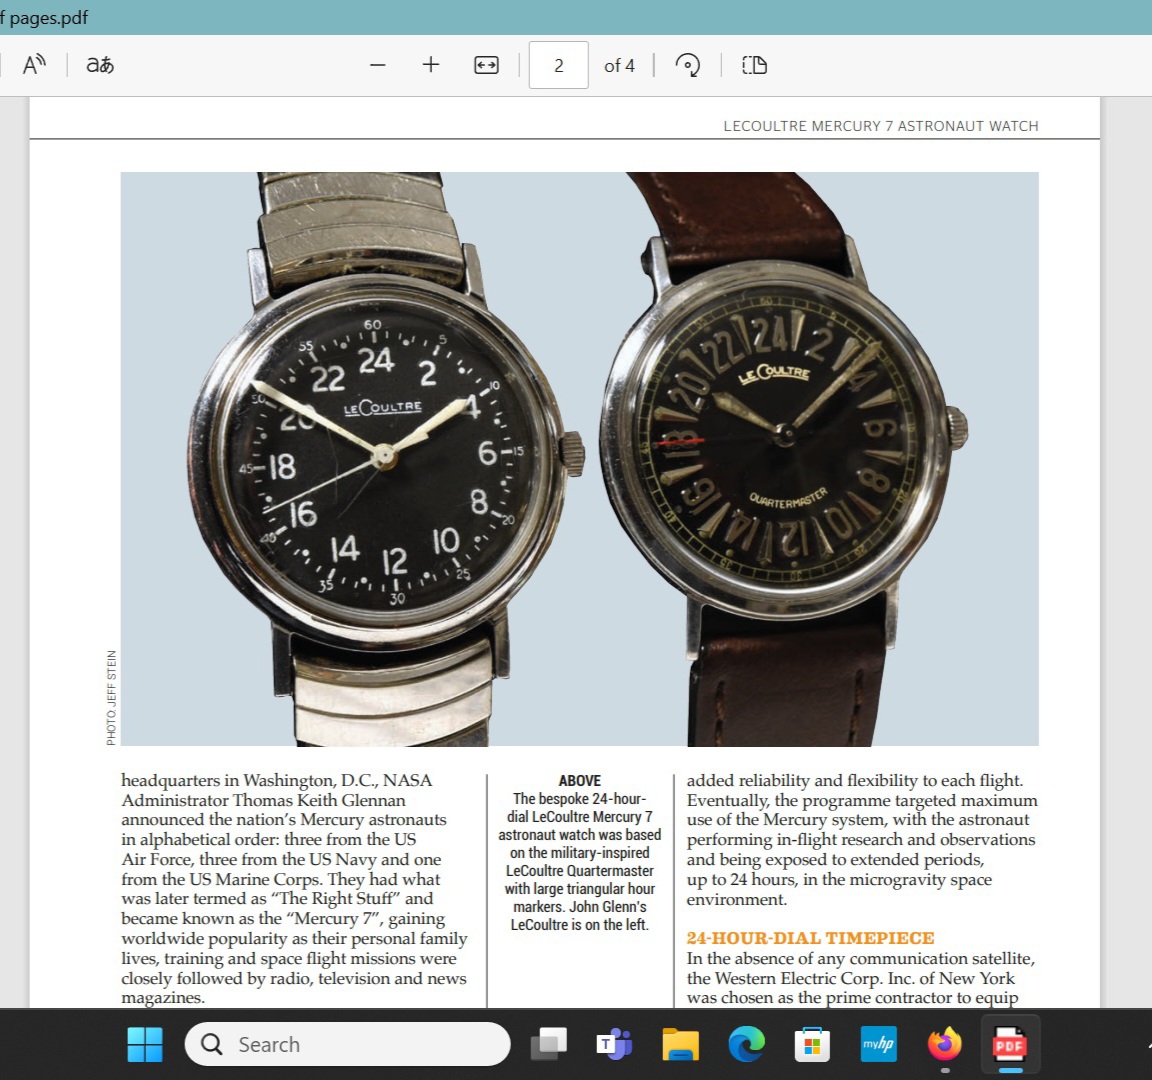Launch Microsoft Teams from the taskbar

pos(614,1044)
